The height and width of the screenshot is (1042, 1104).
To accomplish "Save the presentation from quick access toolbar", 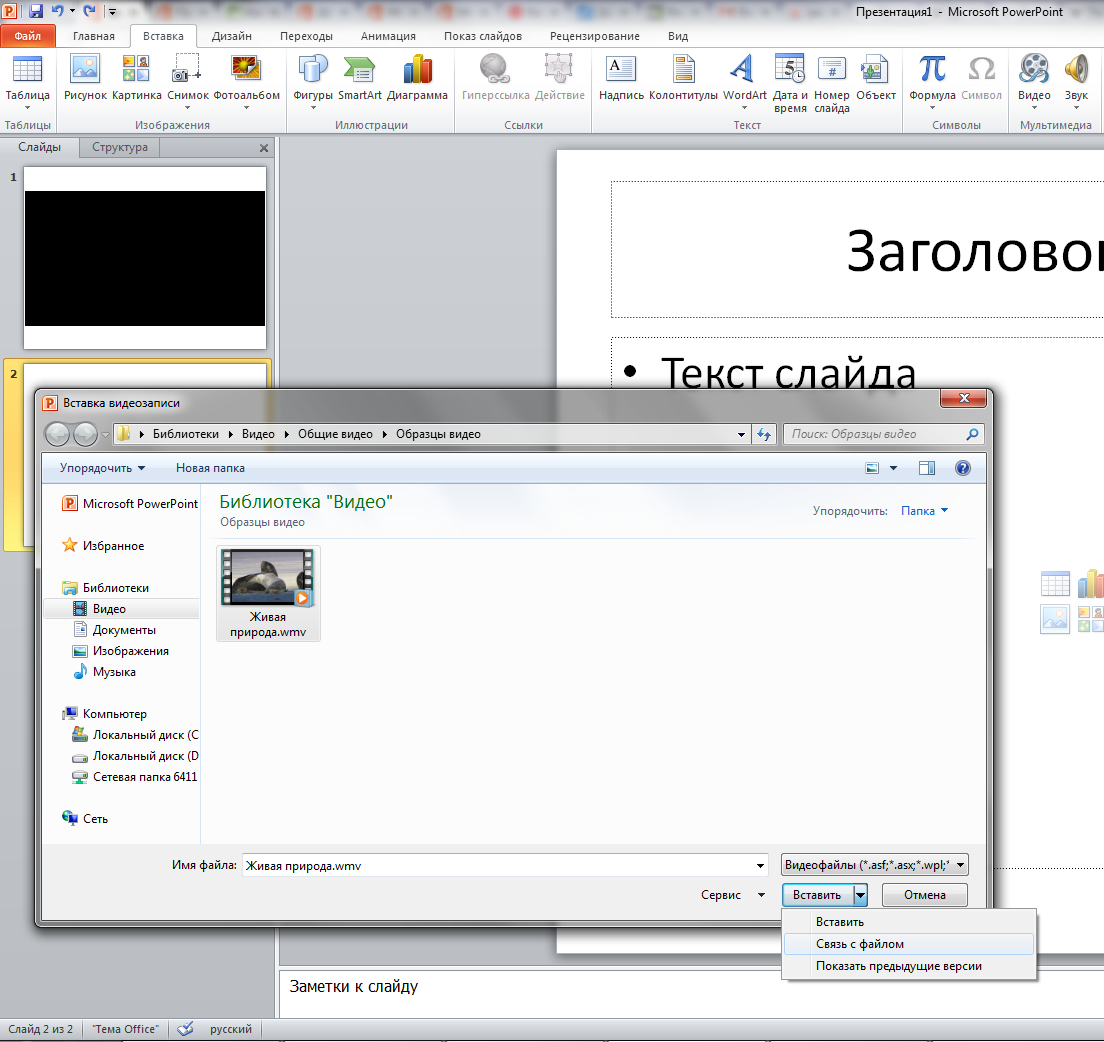I will point(36,11).
